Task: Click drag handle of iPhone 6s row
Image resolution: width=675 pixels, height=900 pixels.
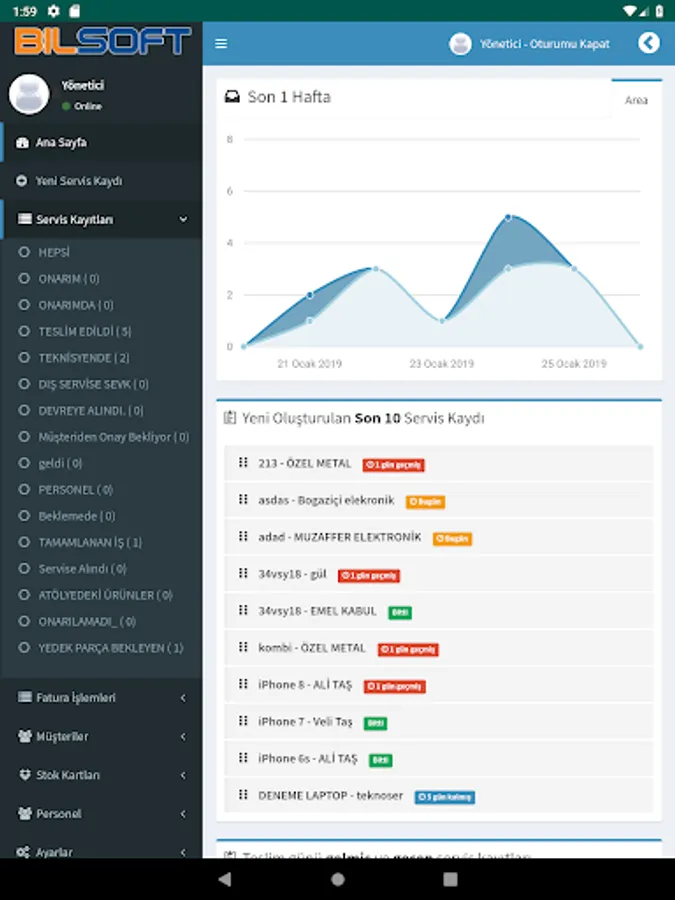Action: pos(243,758)
